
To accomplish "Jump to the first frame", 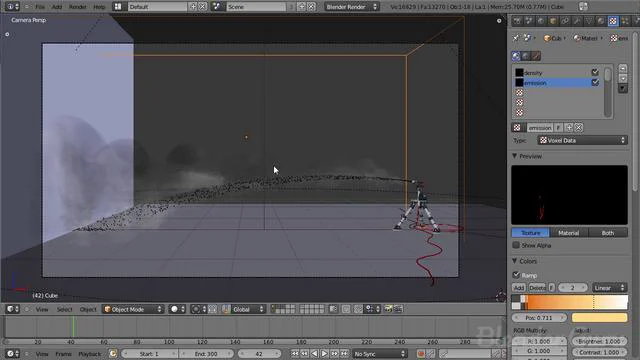I will click(295, 353).
